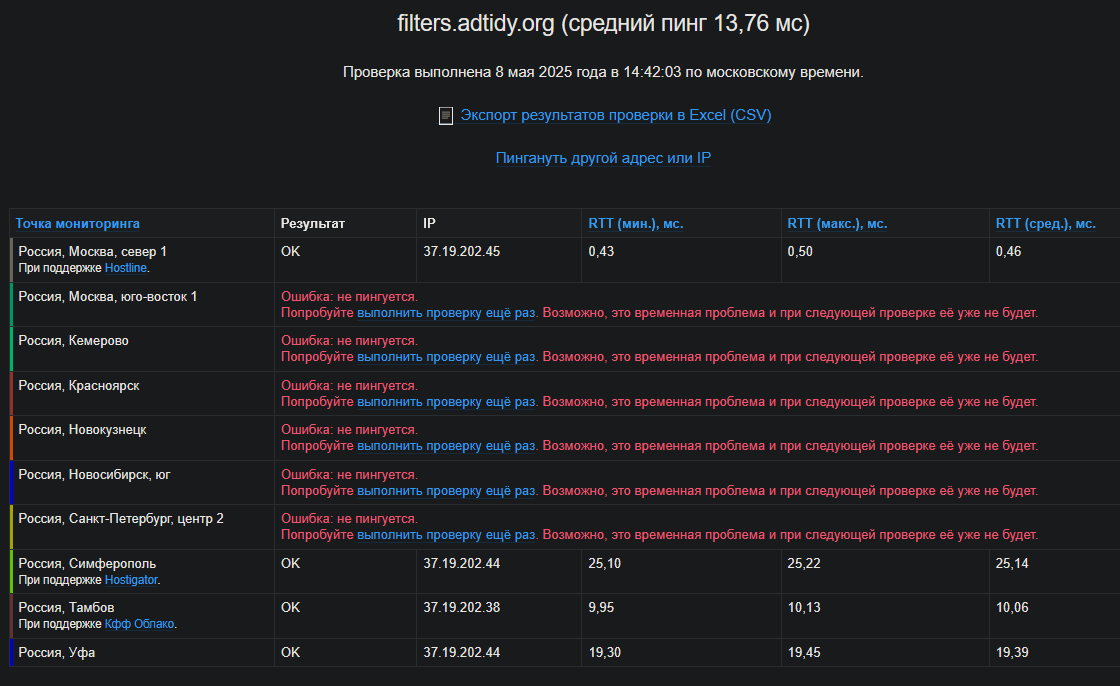Click the CSV export document icon

(446, 116)
